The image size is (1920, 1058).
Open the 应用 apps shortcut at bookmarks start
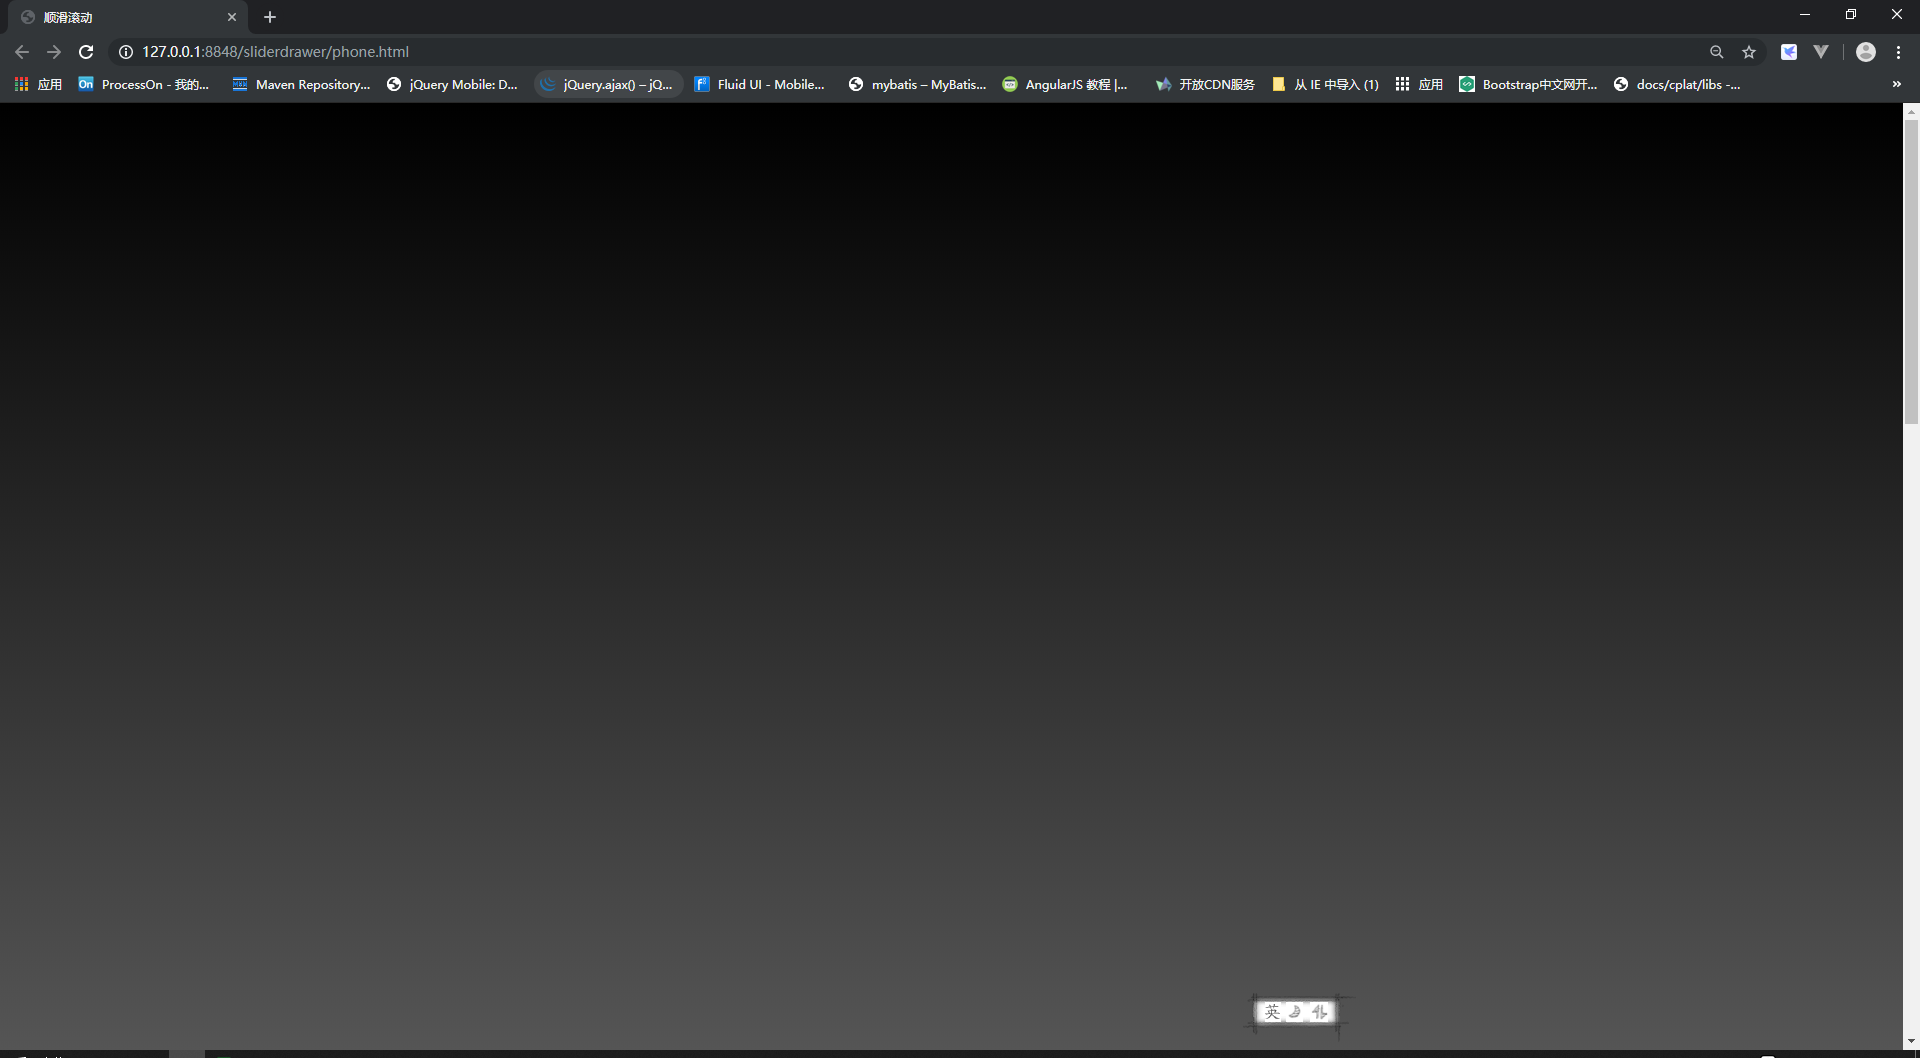(38, 85)
